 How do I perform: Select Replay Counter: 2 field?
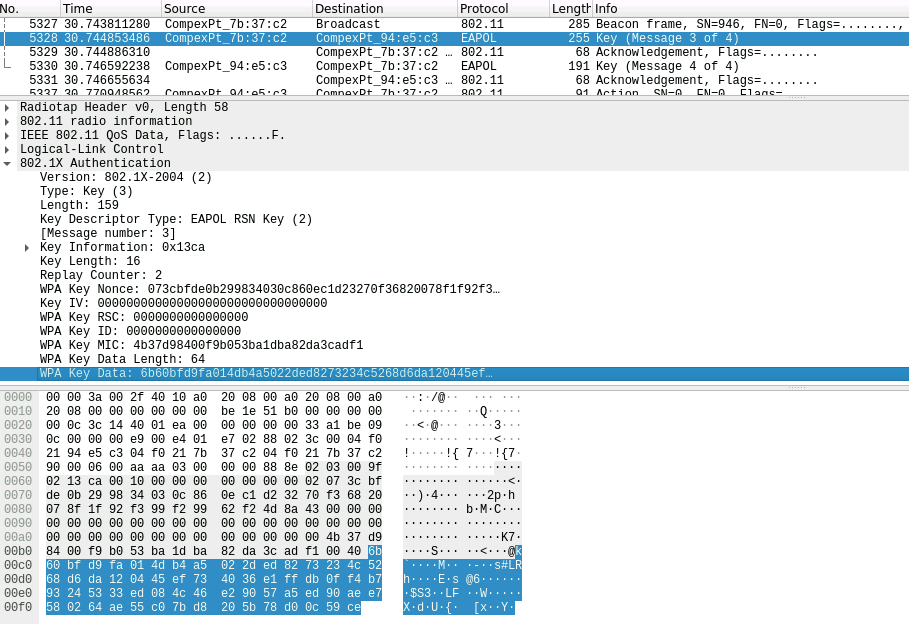click(x=101, y=275)
